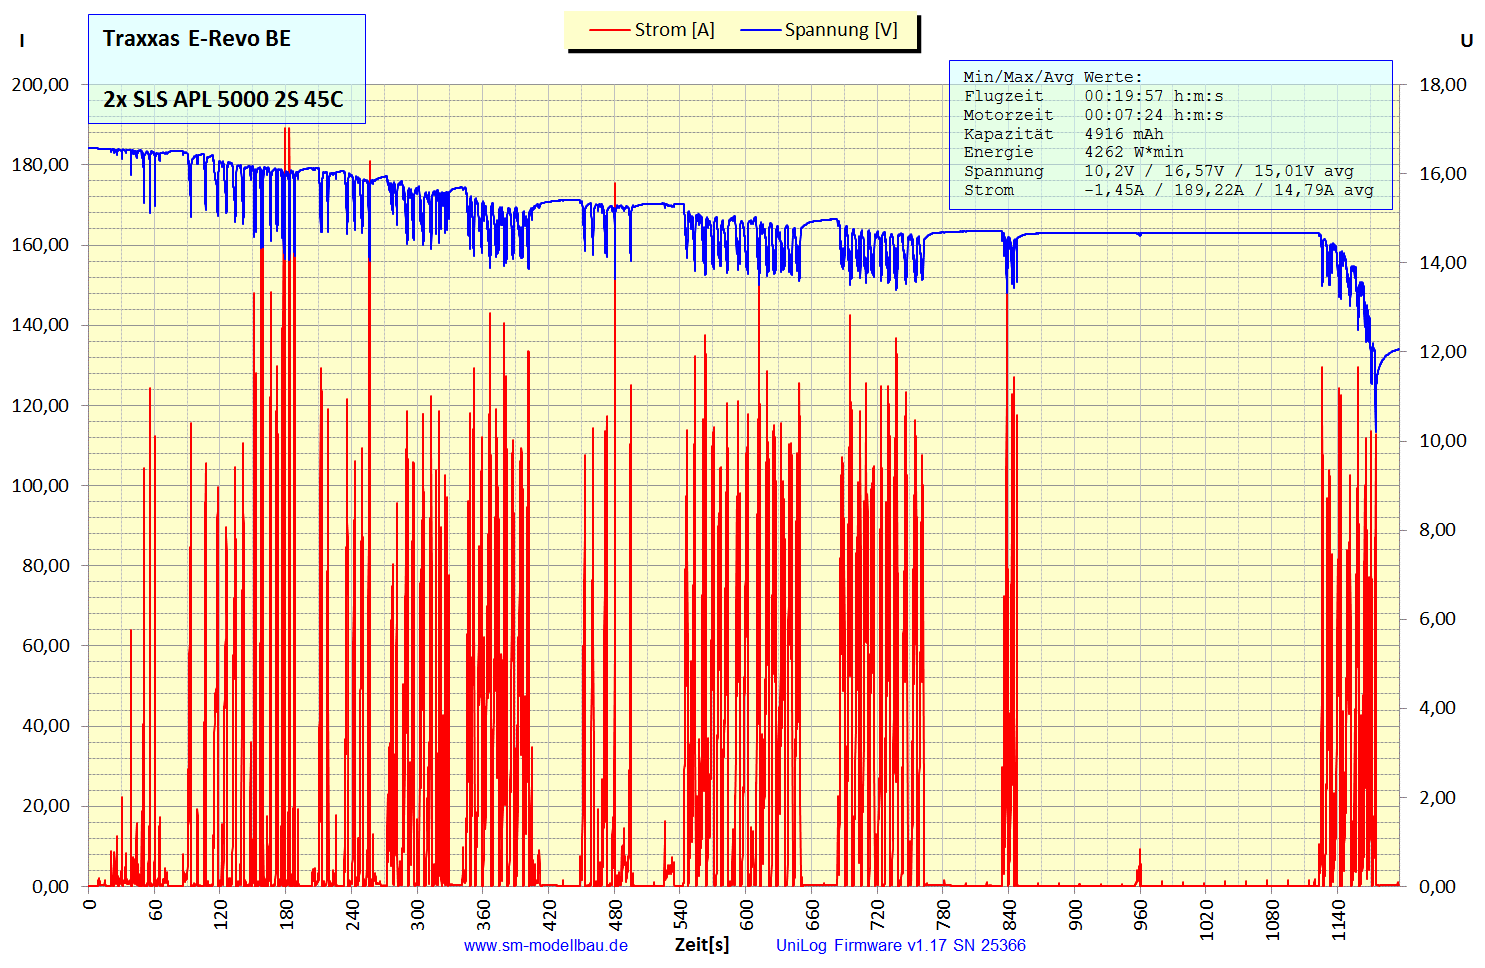This screenshot has height=968, width=1485.
Task: Click the 600 second mark on time axis
Action: click(x=746, y=914)
